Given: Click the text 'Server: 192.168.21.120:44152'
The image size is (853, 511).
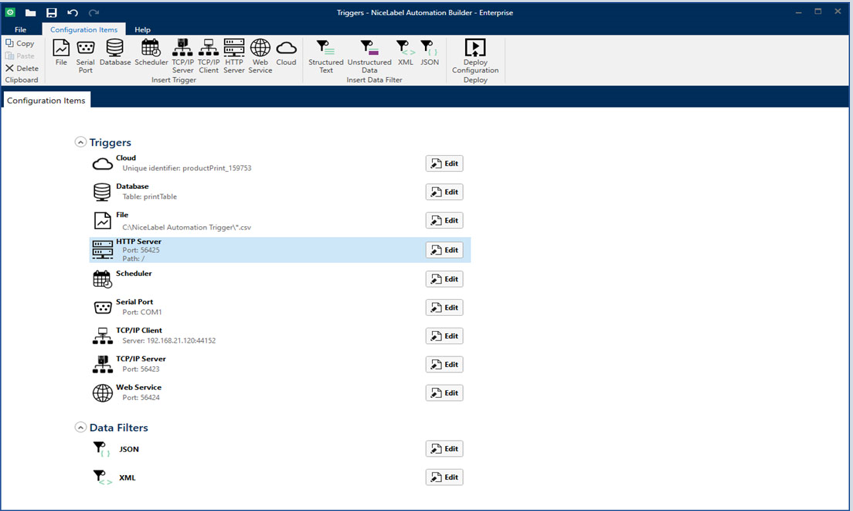Looking at the screenshot, I should pyautogui.click(x=169, y=341).
